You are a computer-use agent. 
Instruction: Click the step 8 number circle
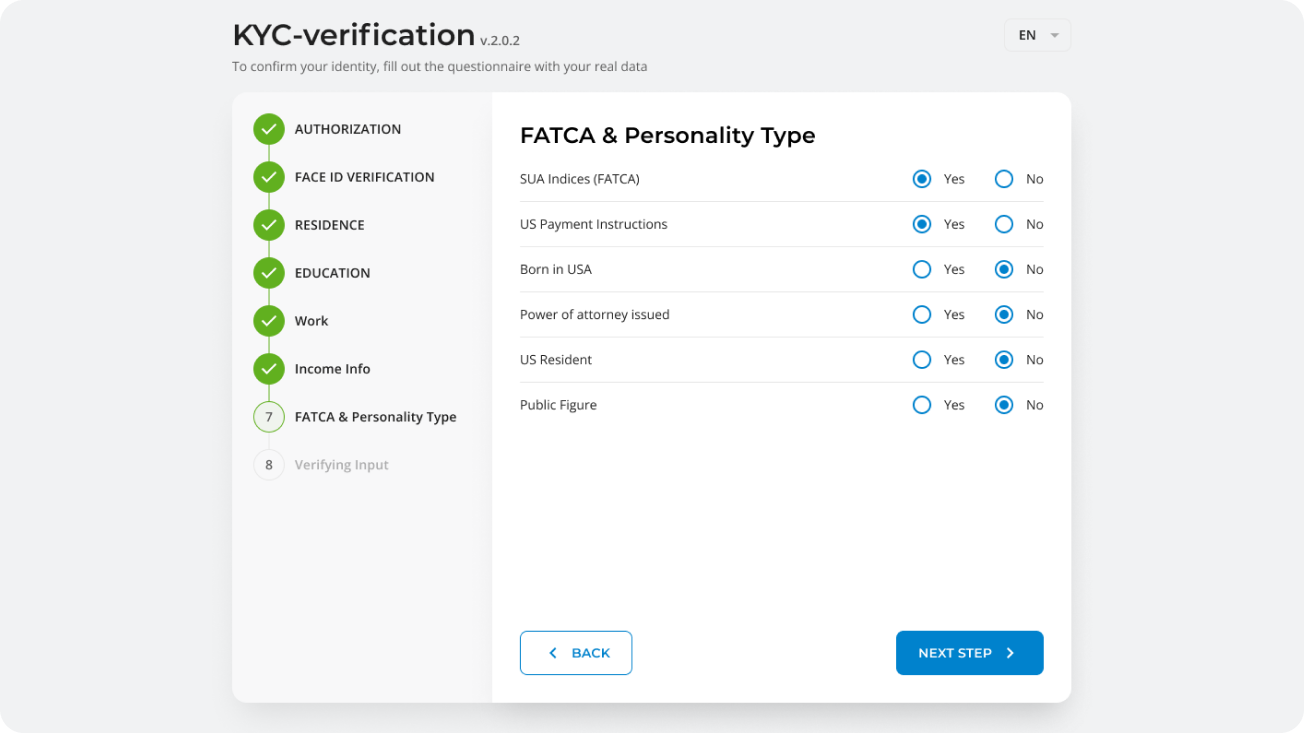point(268,465)
